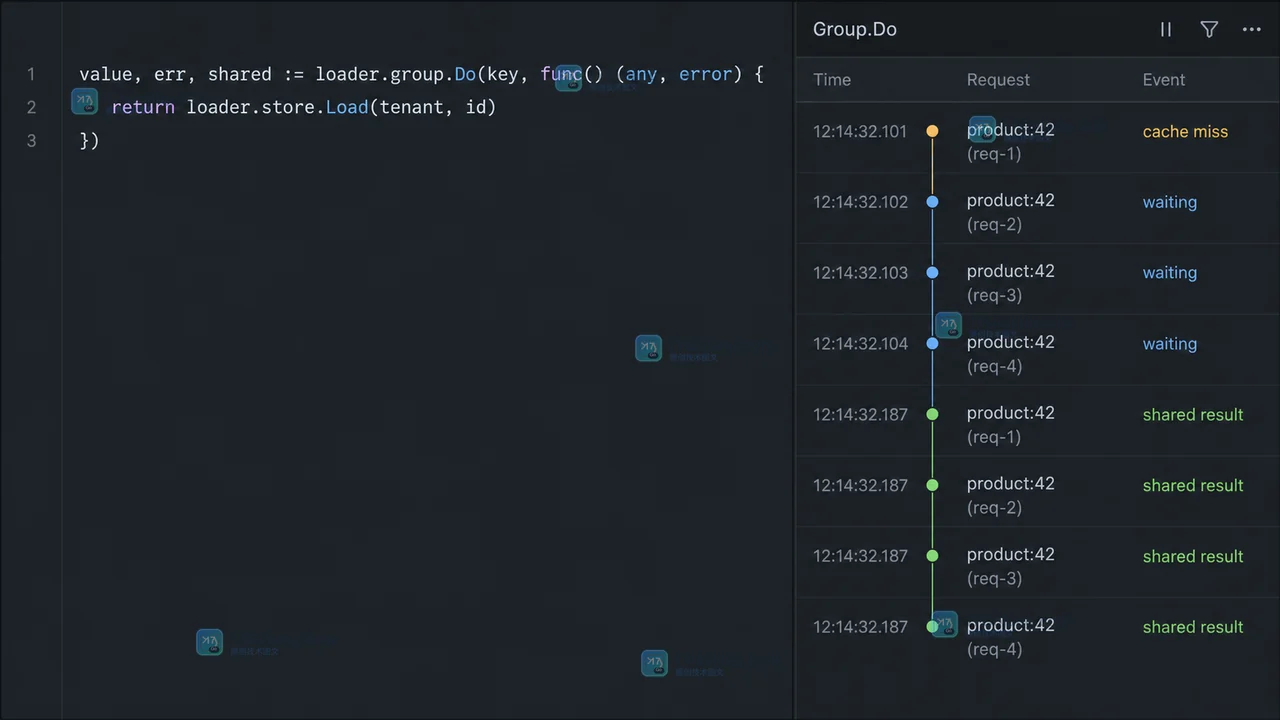Sort by the Time column header

coord(832,80)
